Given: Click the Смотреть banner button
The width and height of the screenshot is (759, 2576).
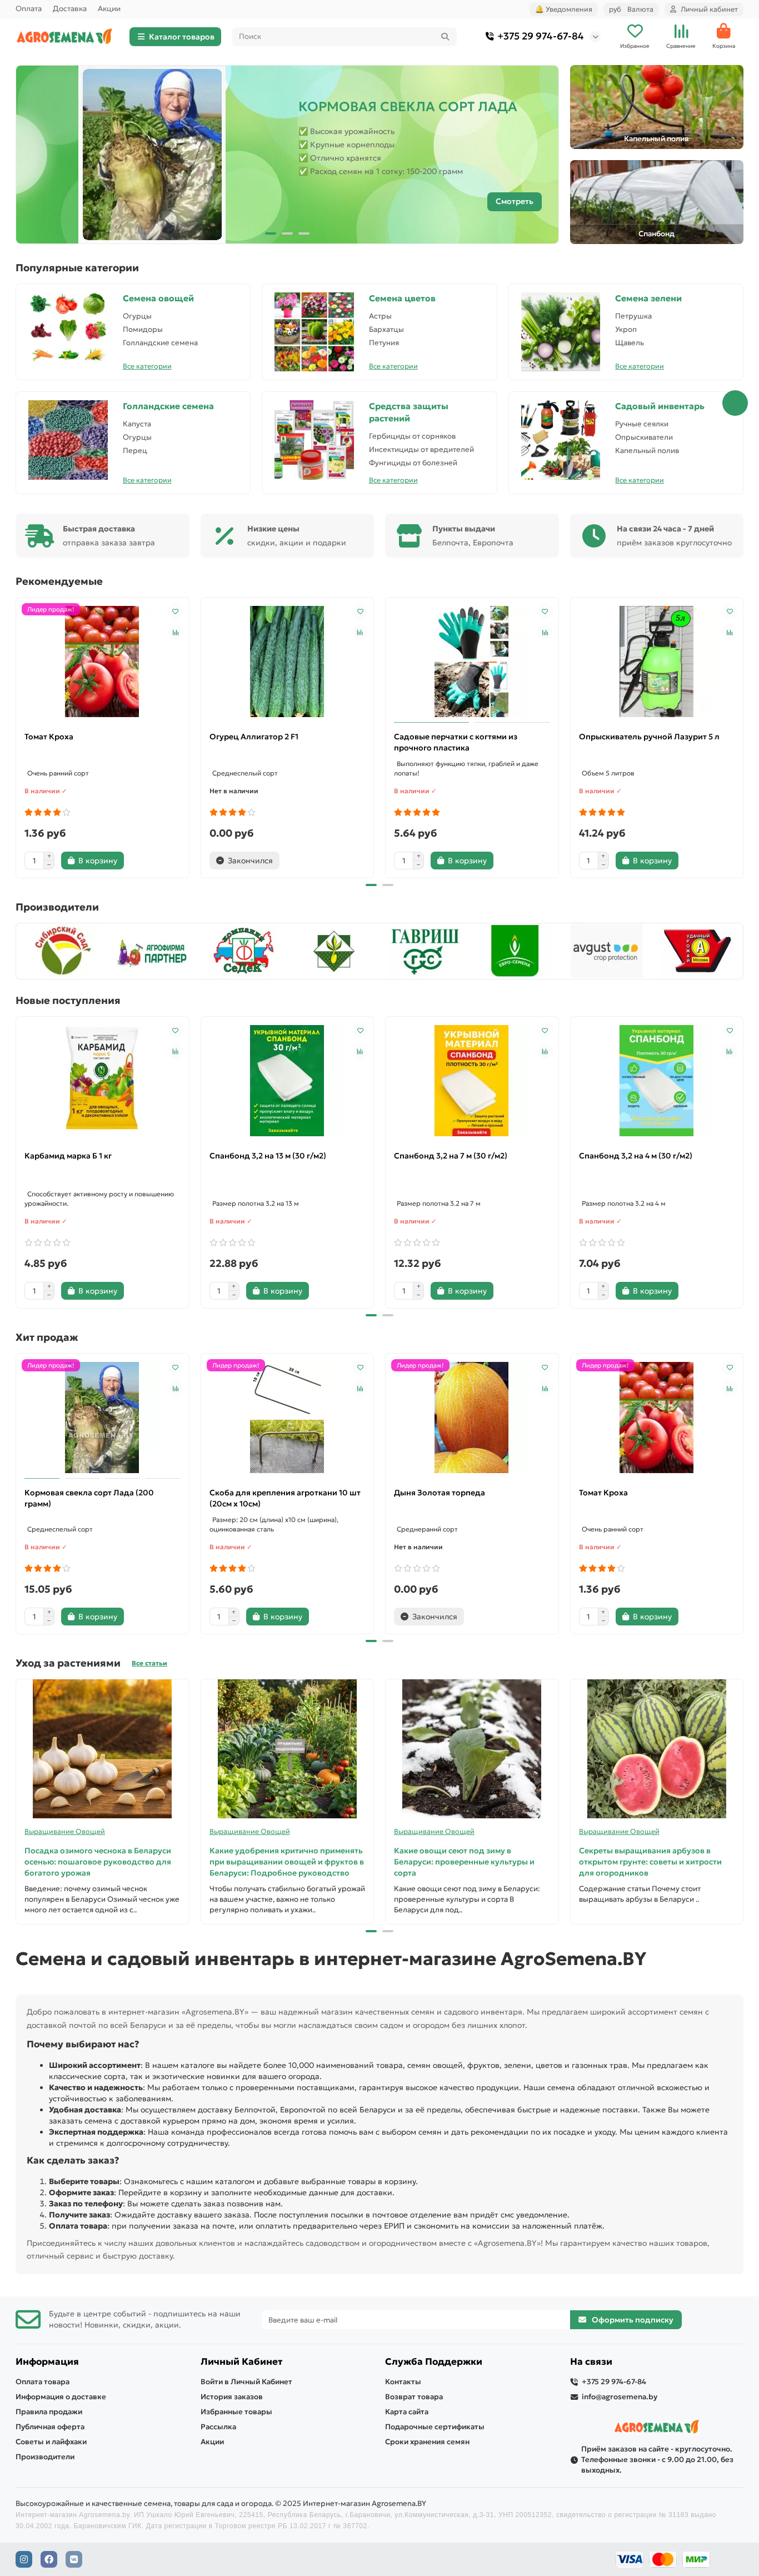Looking at the screenshot, I should coord(514,201).
